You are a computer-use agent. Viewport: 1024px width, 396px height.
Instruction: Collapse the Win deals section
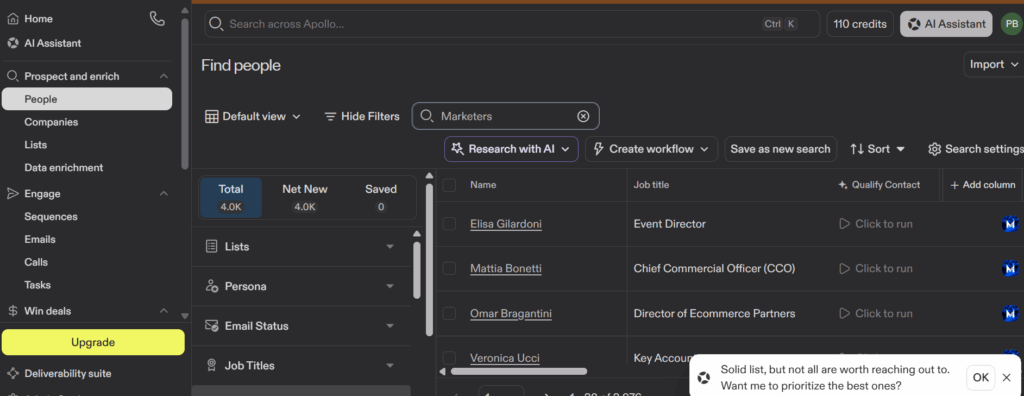point(164,311)
